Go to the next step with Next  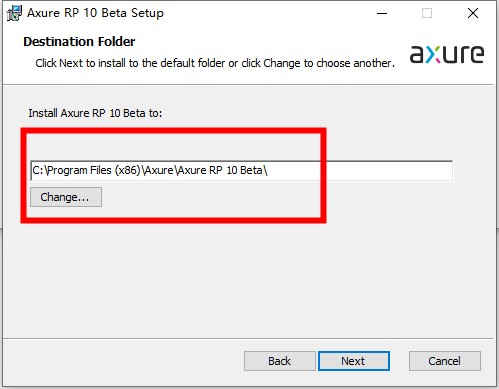coord(354,361)
